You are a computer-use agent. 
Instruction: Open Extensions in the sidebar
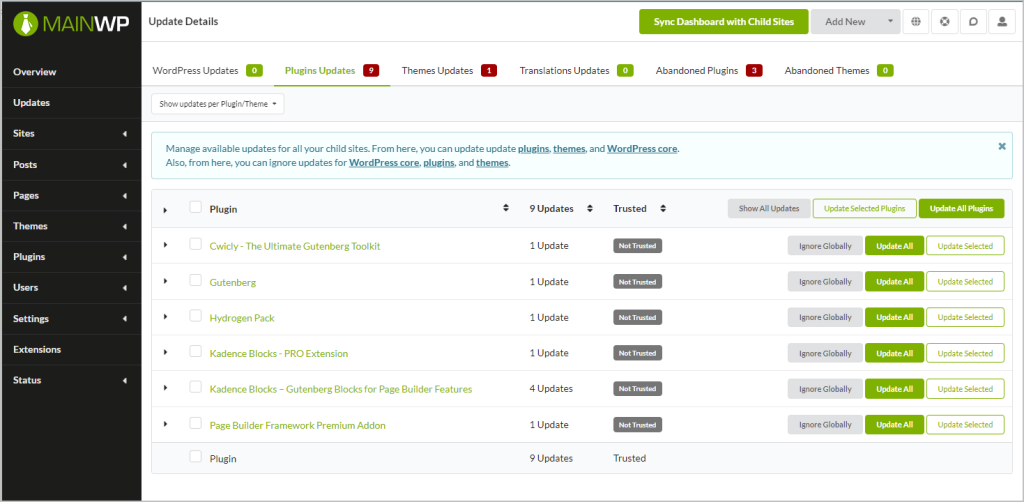pyautogui.click(x=37, y=350)
